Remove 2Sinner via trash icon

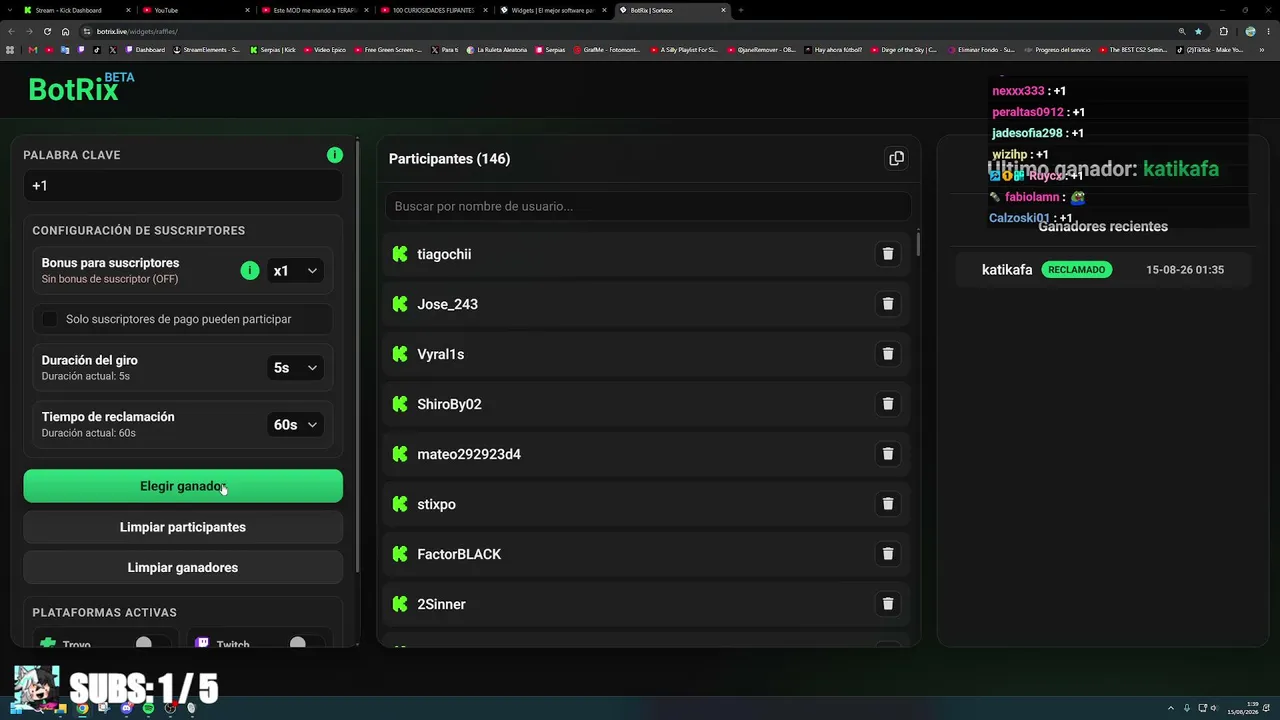click(x=887, y=604)
